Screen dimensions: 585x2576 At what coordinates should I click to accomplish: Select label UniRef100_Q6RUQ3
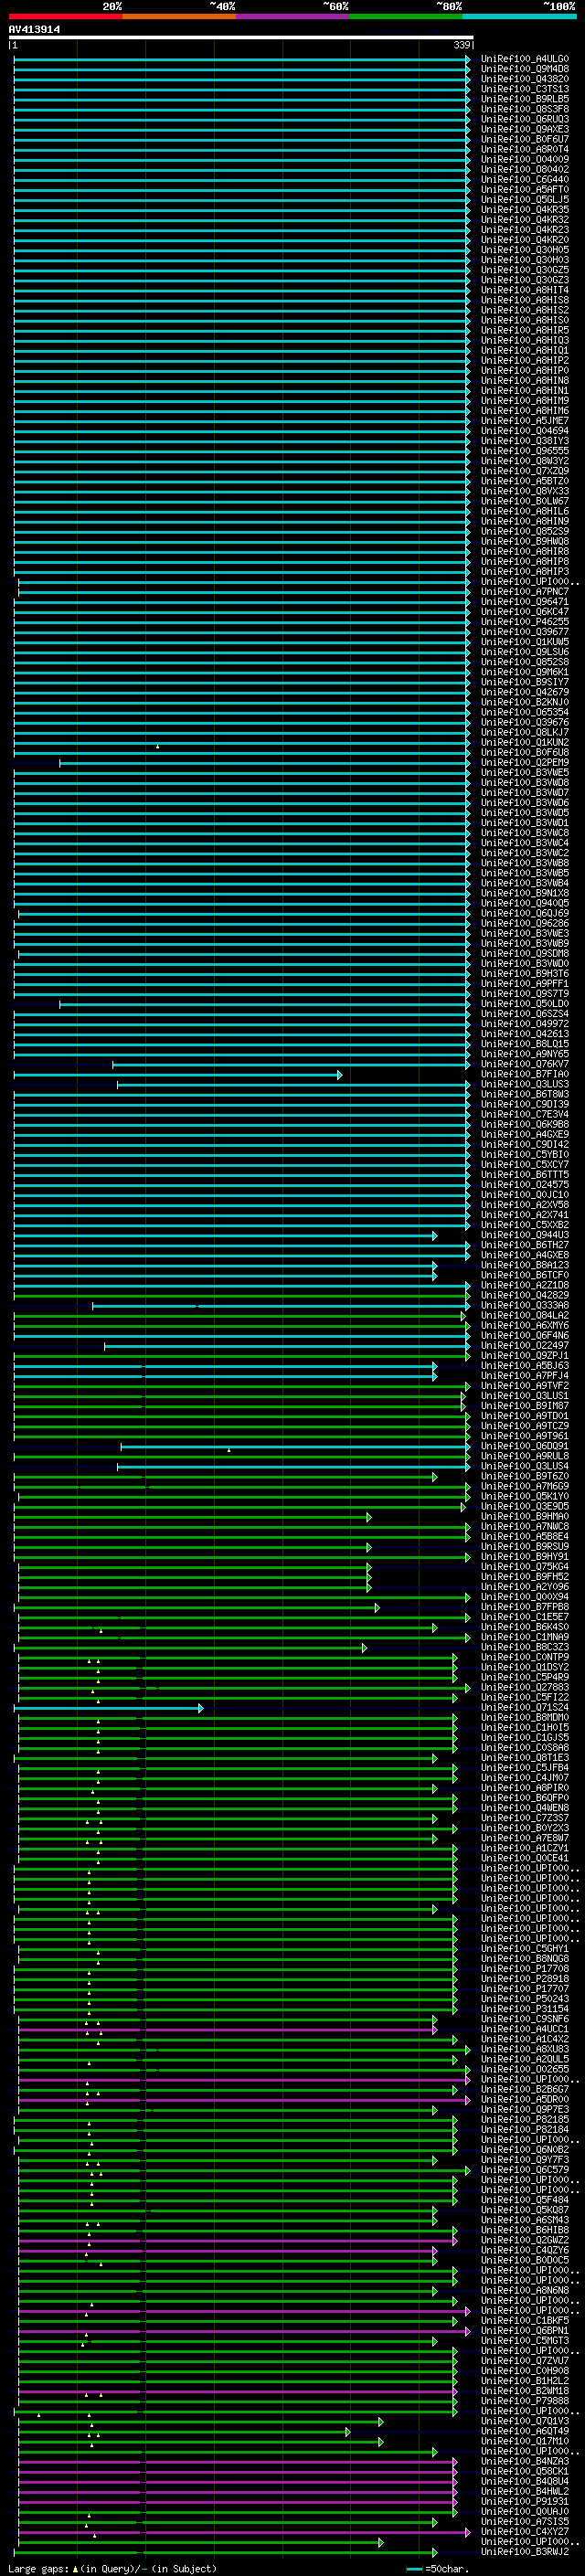coord(525,119)
